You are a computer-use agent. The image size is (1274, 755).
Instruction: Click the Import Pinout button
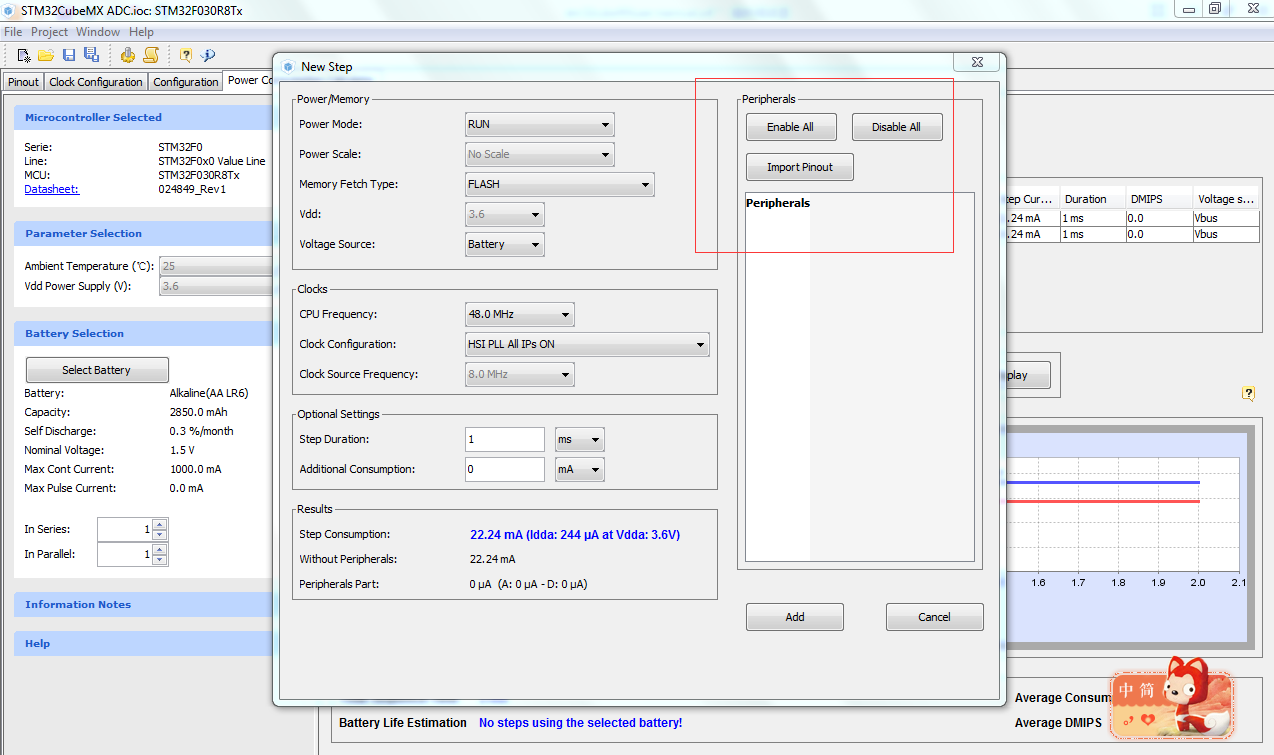coord(800,167)
